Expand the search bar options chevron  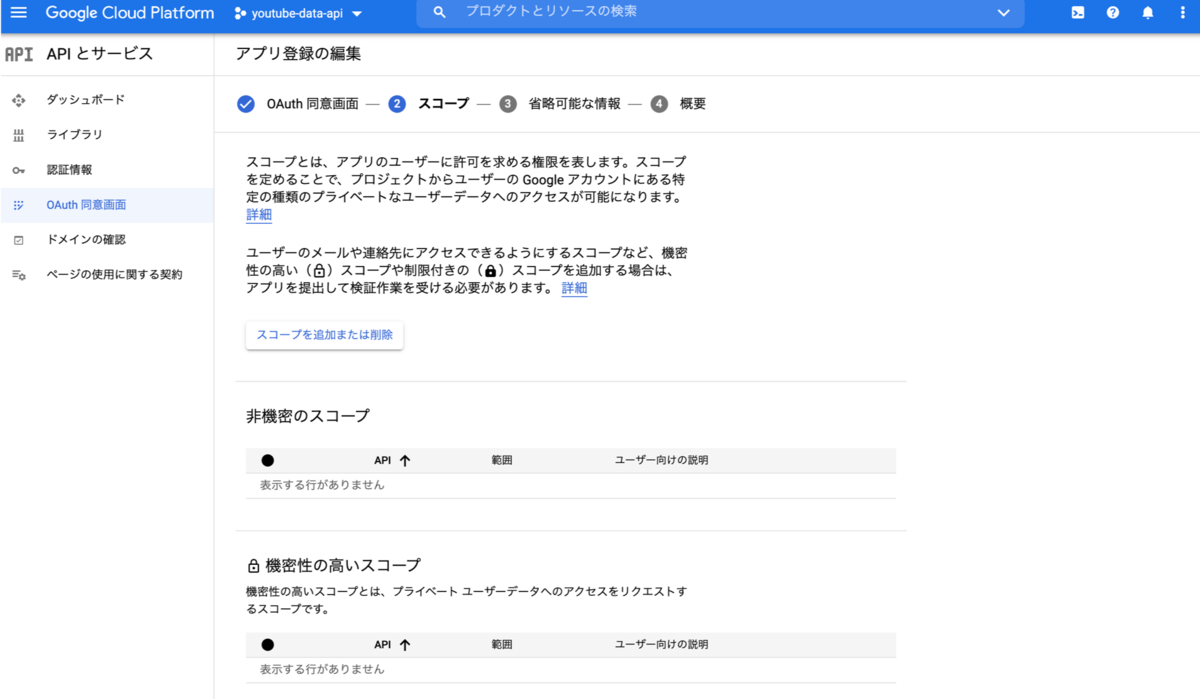click(1003, 14)
